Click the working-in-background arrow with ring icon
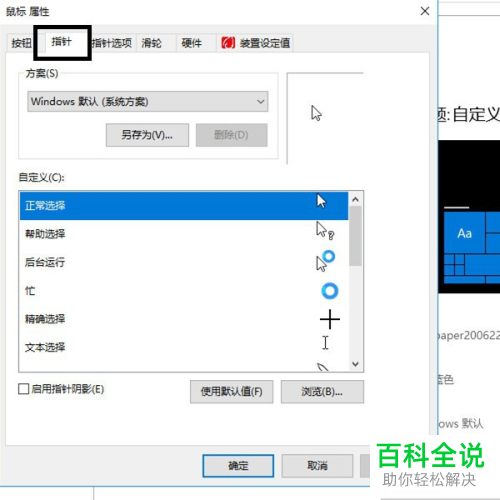 pos(325,261)
